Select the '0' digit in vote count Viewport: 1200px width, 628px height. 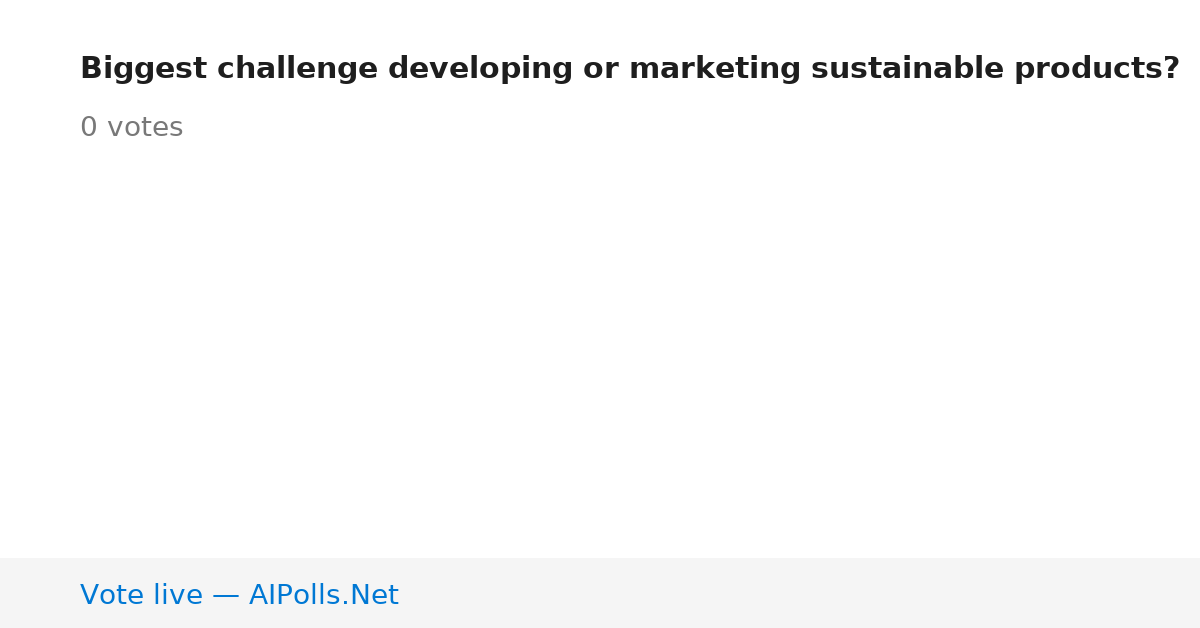pyautogui.click(x=89, y=128)
